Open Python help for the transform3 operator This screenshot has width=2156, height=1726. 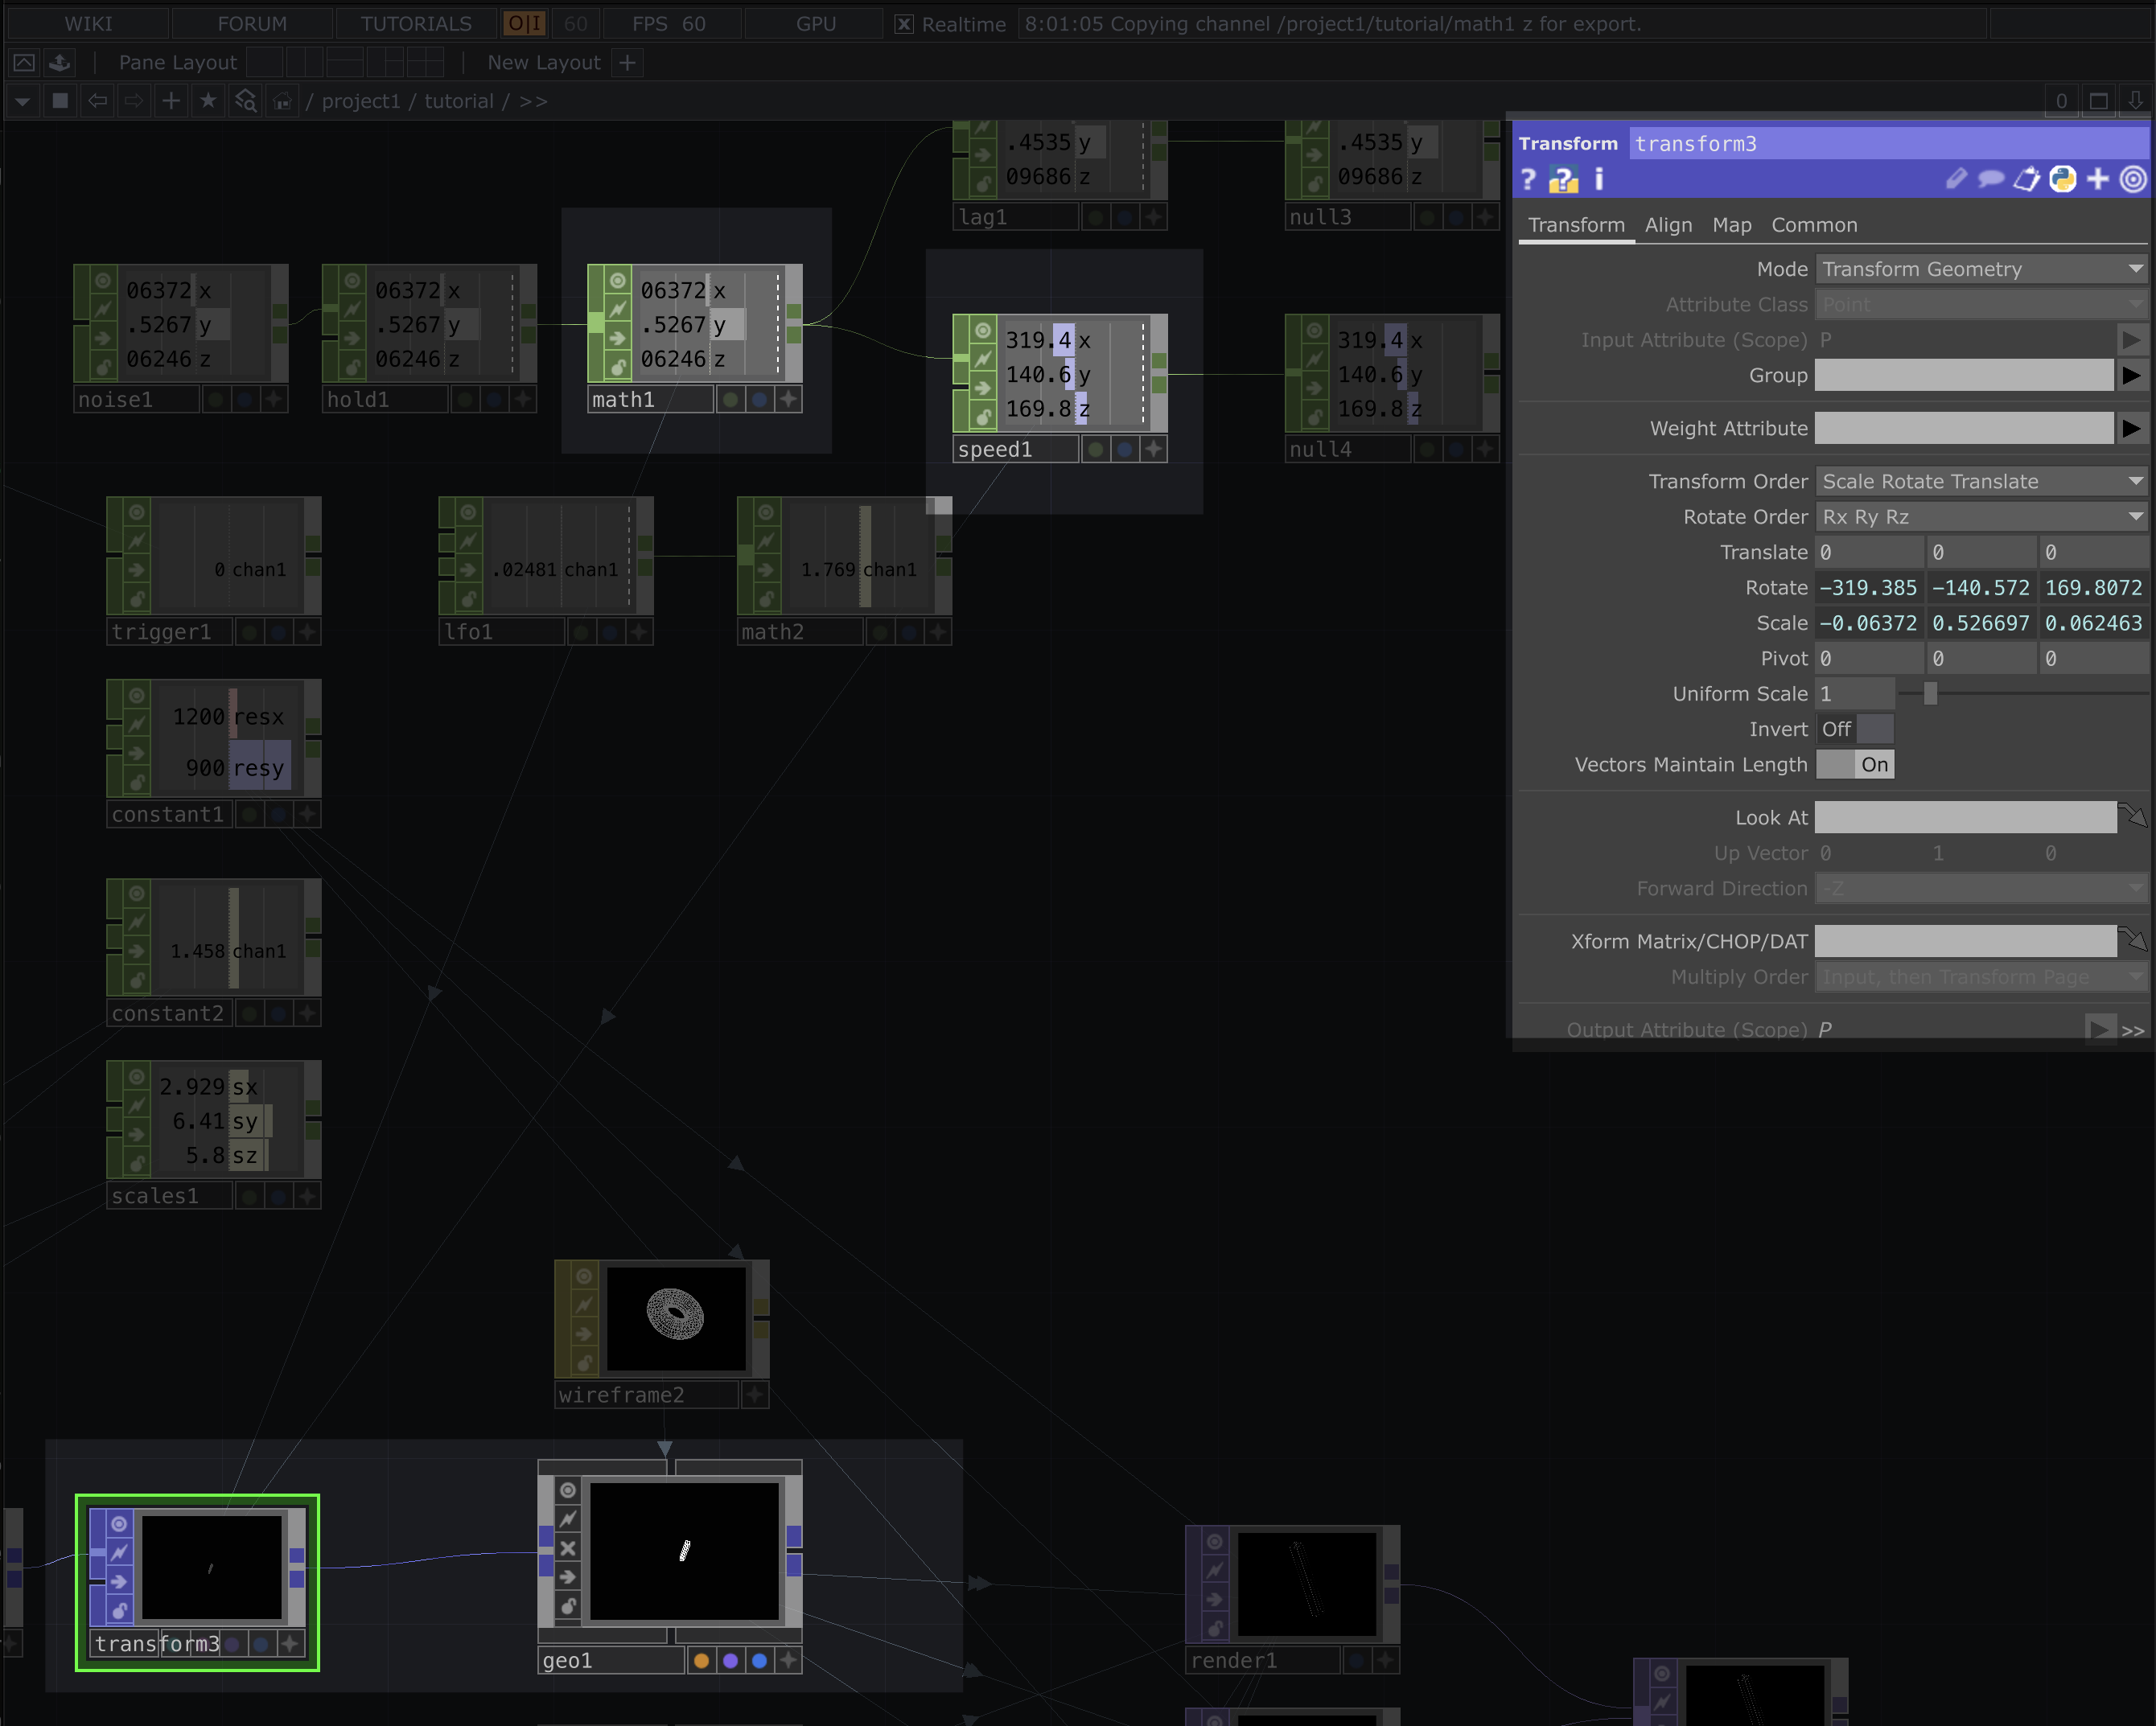tap(1562, 180)
